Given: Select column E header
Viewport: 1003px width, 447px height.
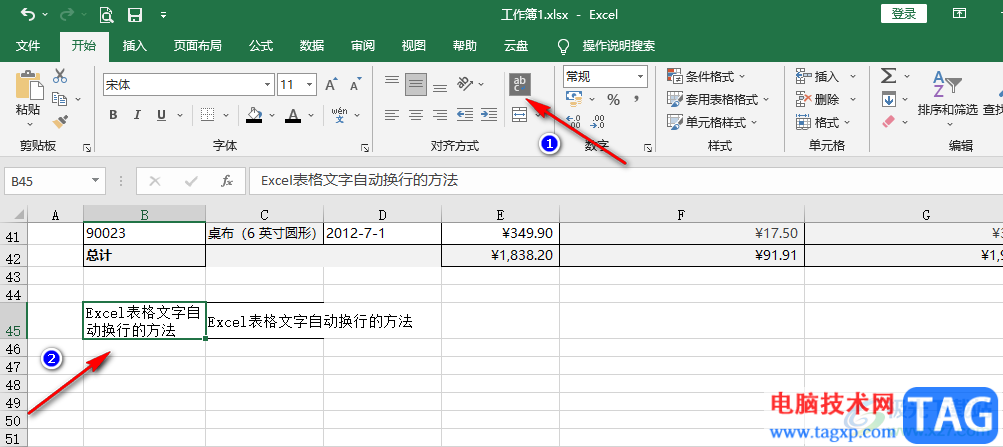Looking at the screenshot, I should [500, 215].
